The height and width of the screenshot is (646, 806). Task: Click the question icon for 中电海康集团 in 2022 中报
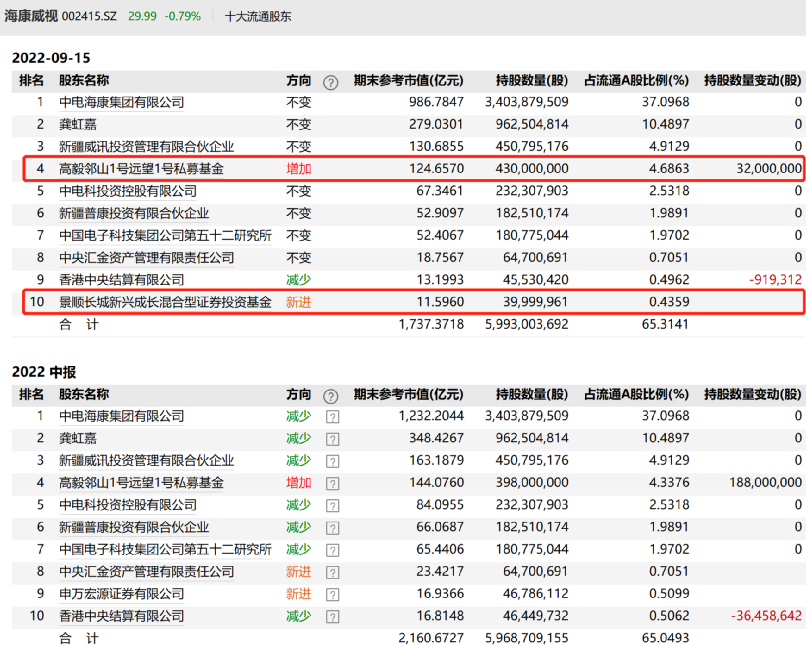331,416
